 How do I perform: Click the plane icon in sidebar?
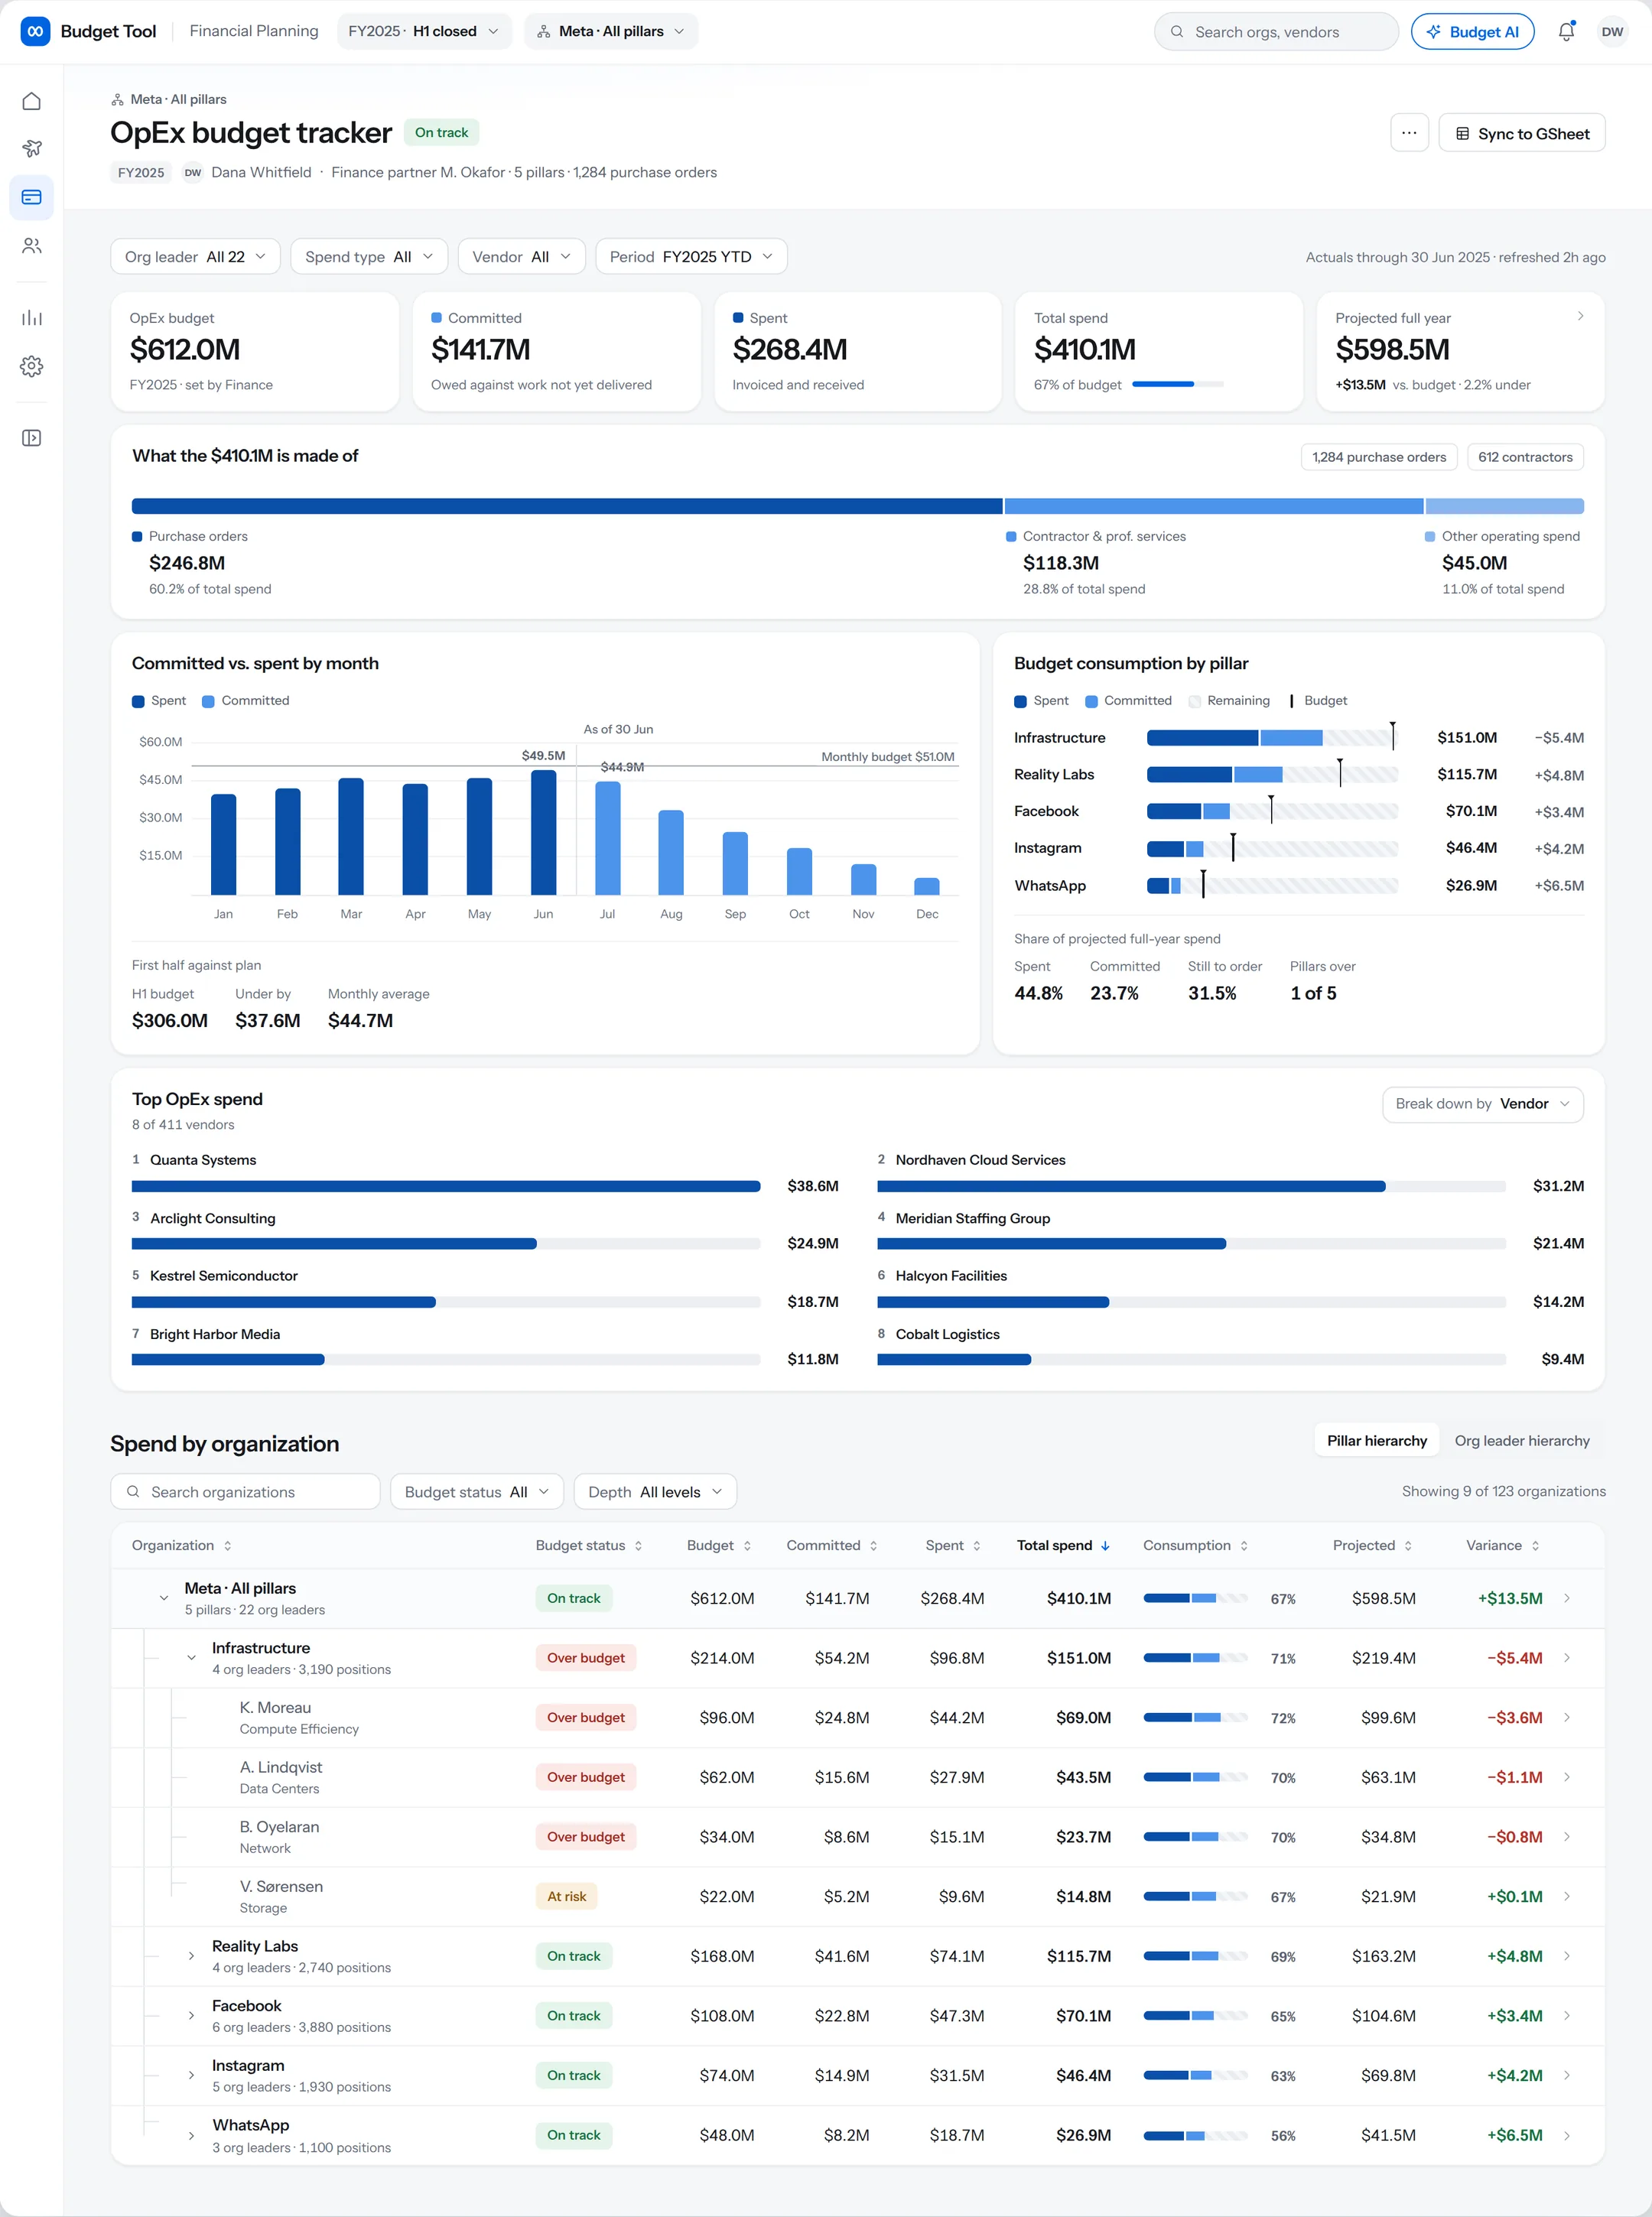coord(32,149)
